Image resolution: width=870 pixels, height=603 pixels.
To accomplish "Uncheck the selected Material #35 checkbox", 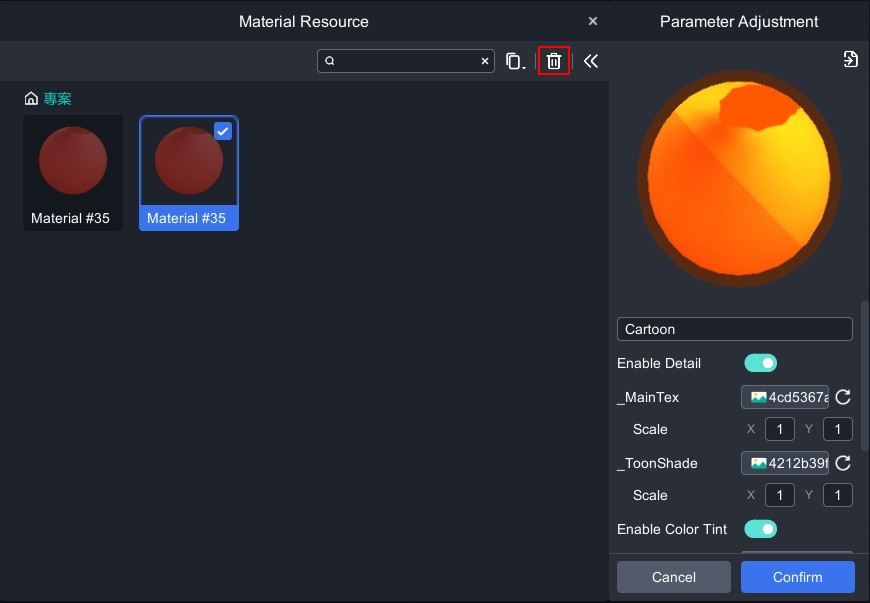I will coord(223,131).
